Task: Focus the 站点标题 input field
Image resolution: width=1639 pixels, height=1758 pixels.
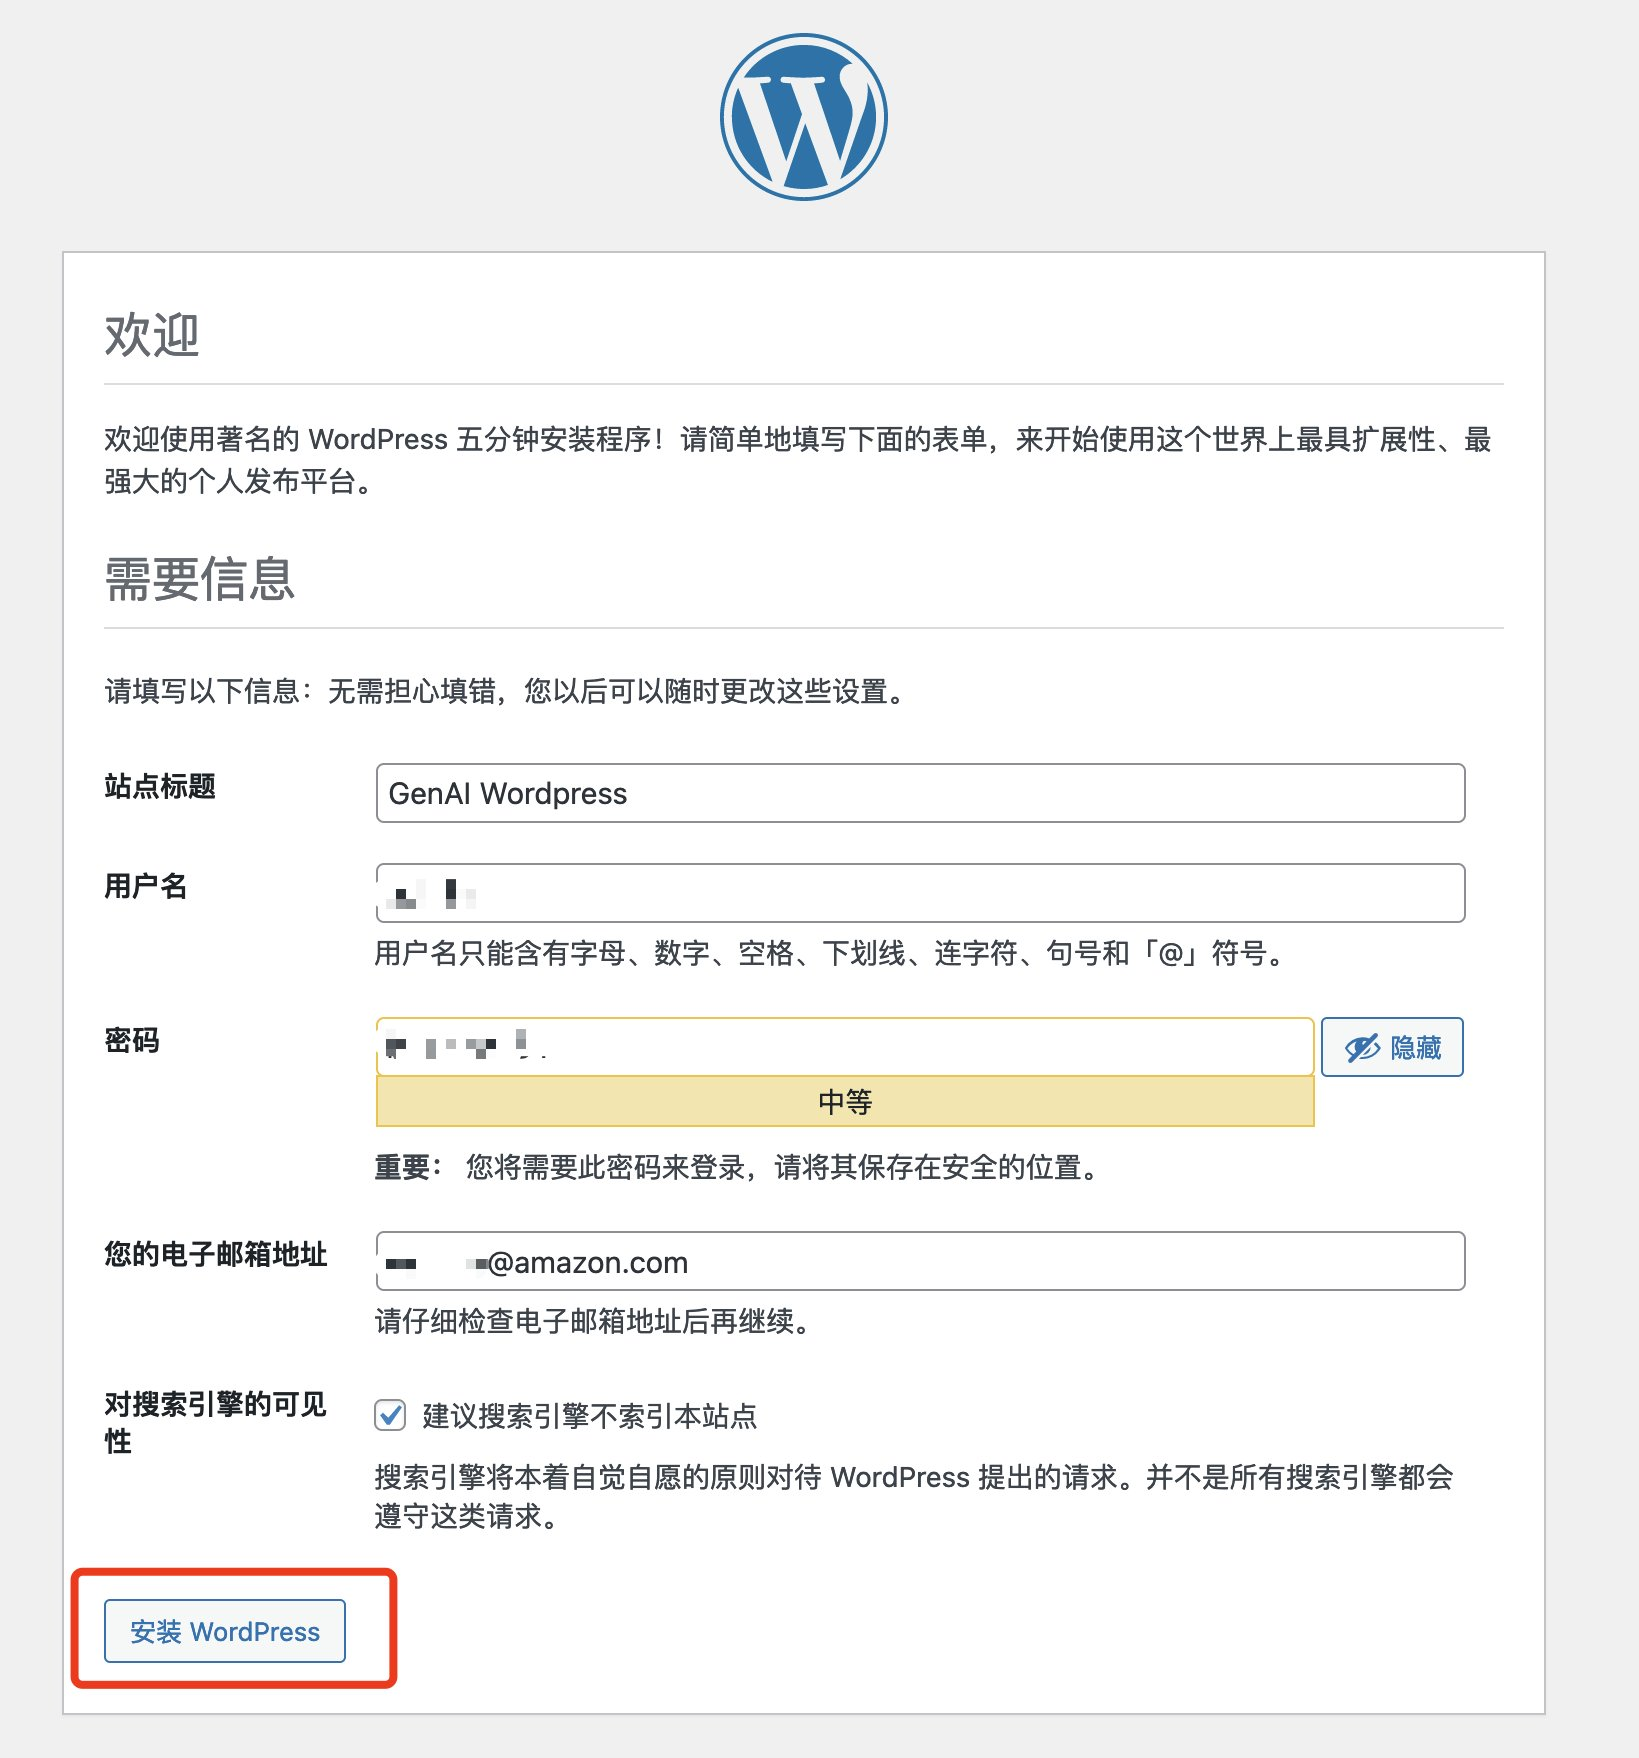Action: point(920,793)
